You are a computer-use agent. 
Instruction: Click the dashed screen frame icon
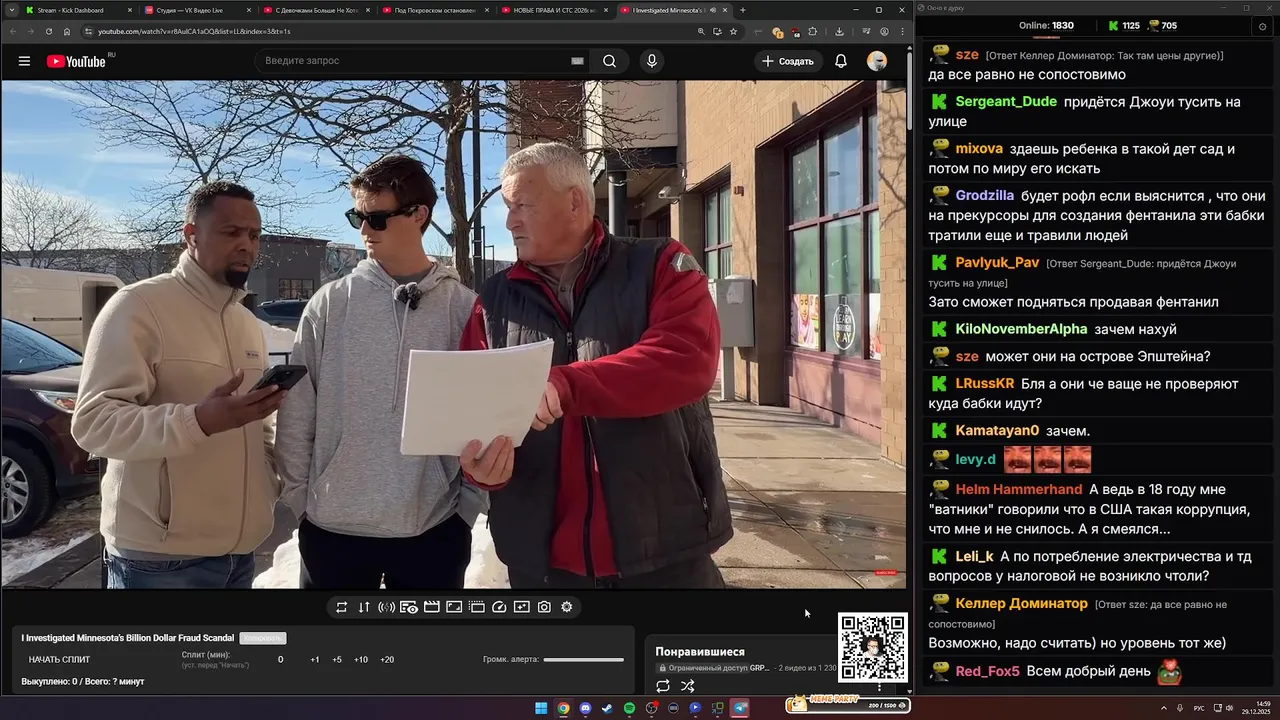(477, 607)
